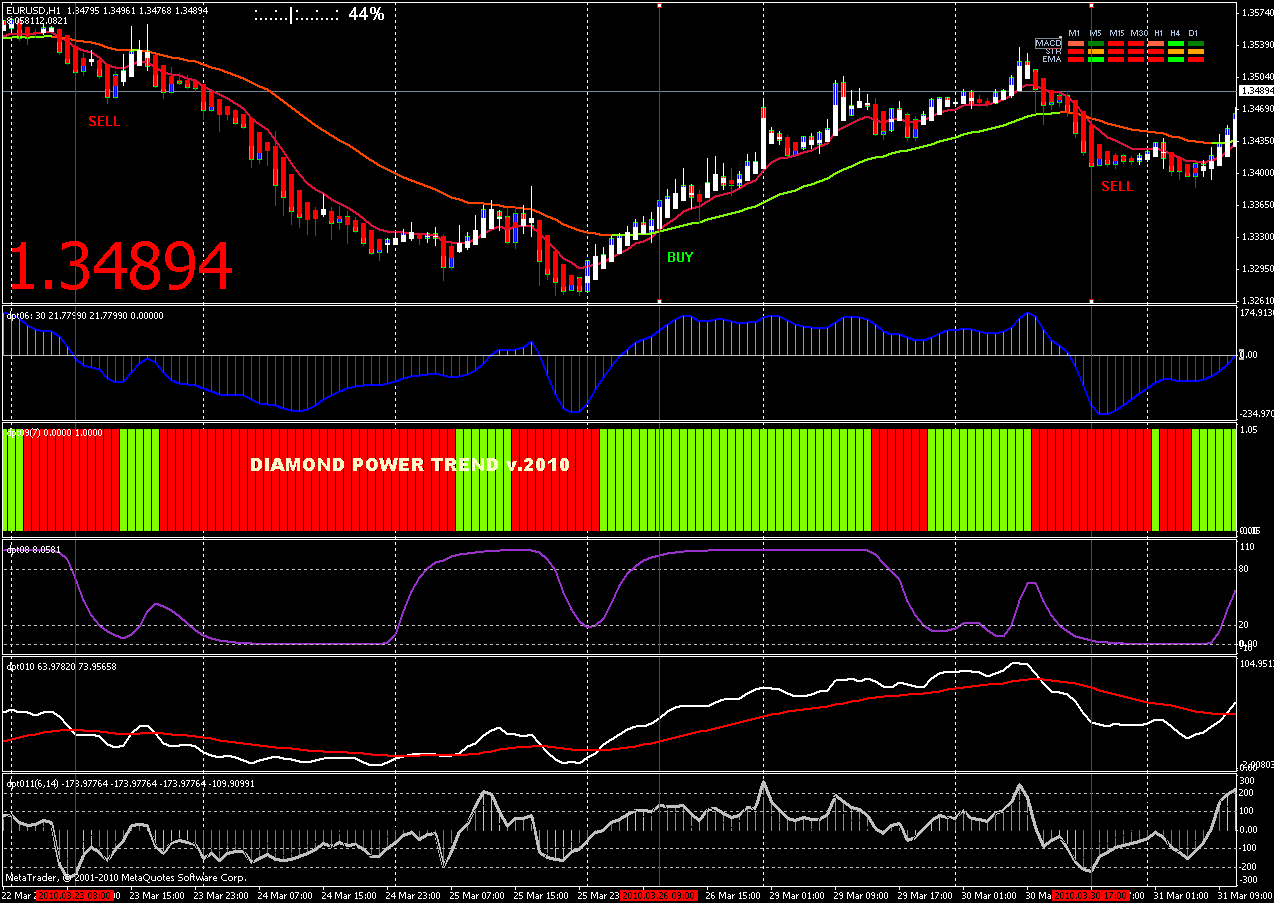The image size is (1274, 903).
Task: Click the STR M5 orange signal bar
Action: click(1096, 51)
